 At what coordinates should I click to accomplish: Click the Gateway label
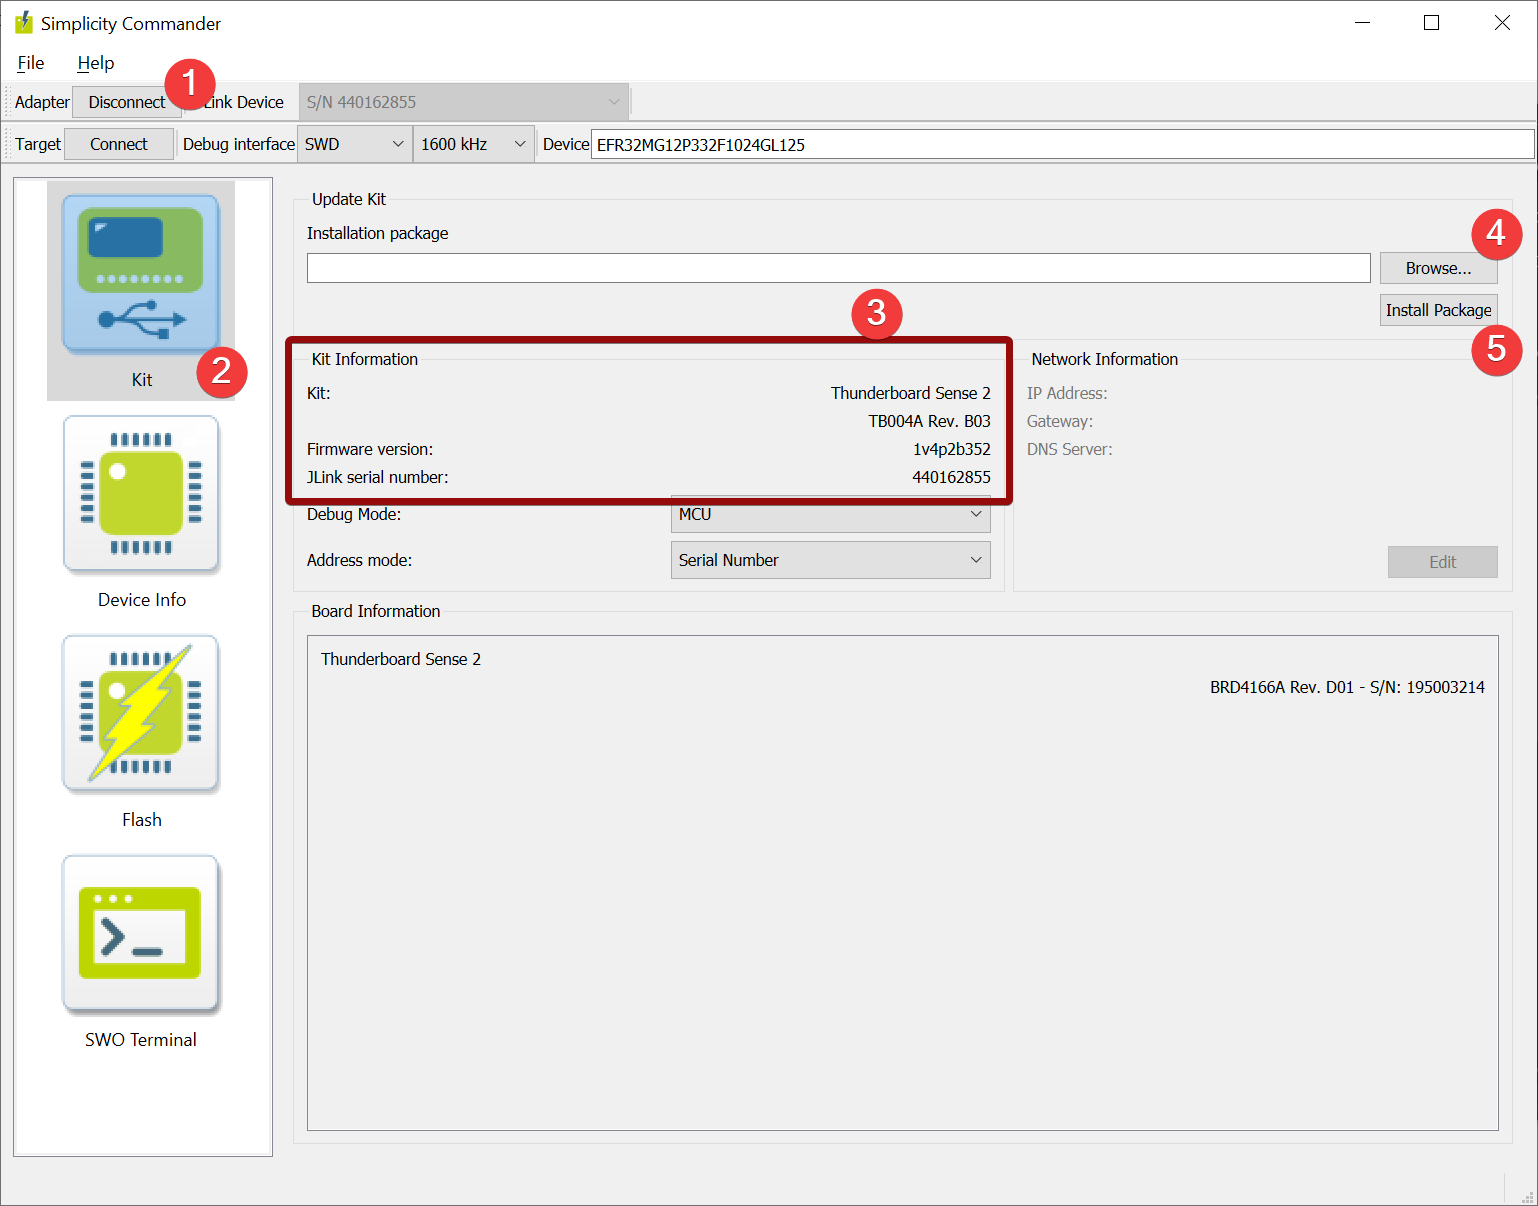pos(1060,421)
